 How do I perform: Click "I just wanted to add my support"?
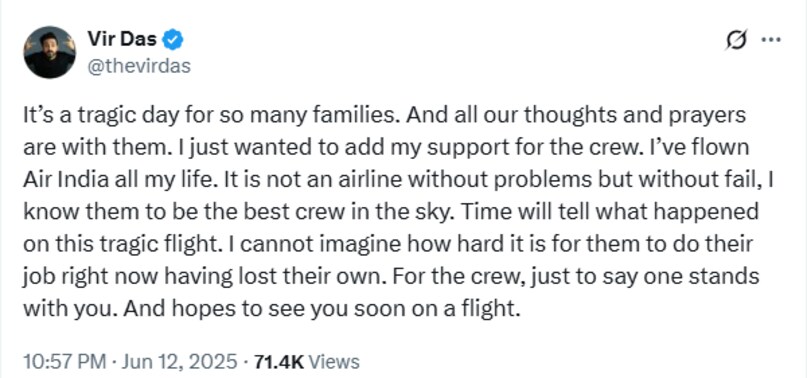pos(322,147)
